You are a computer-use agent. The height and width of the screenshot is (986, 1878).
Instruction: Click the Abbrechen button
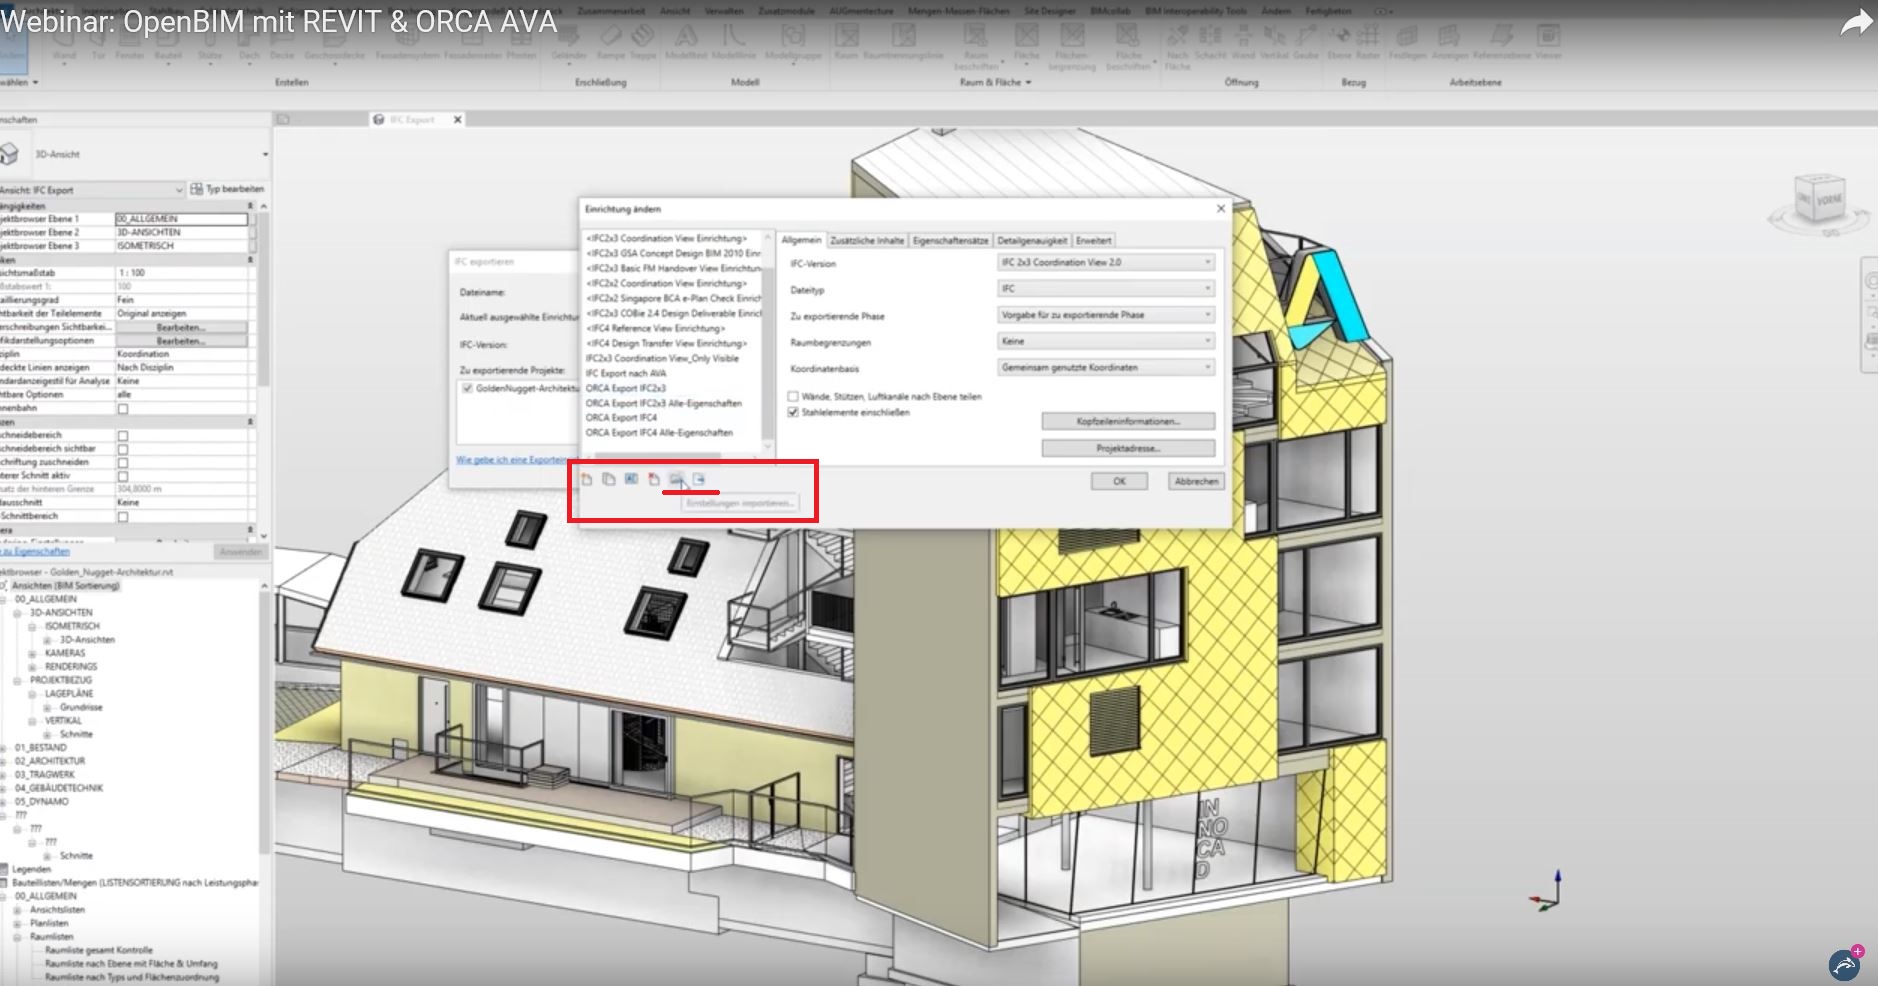click(1196, 481)
